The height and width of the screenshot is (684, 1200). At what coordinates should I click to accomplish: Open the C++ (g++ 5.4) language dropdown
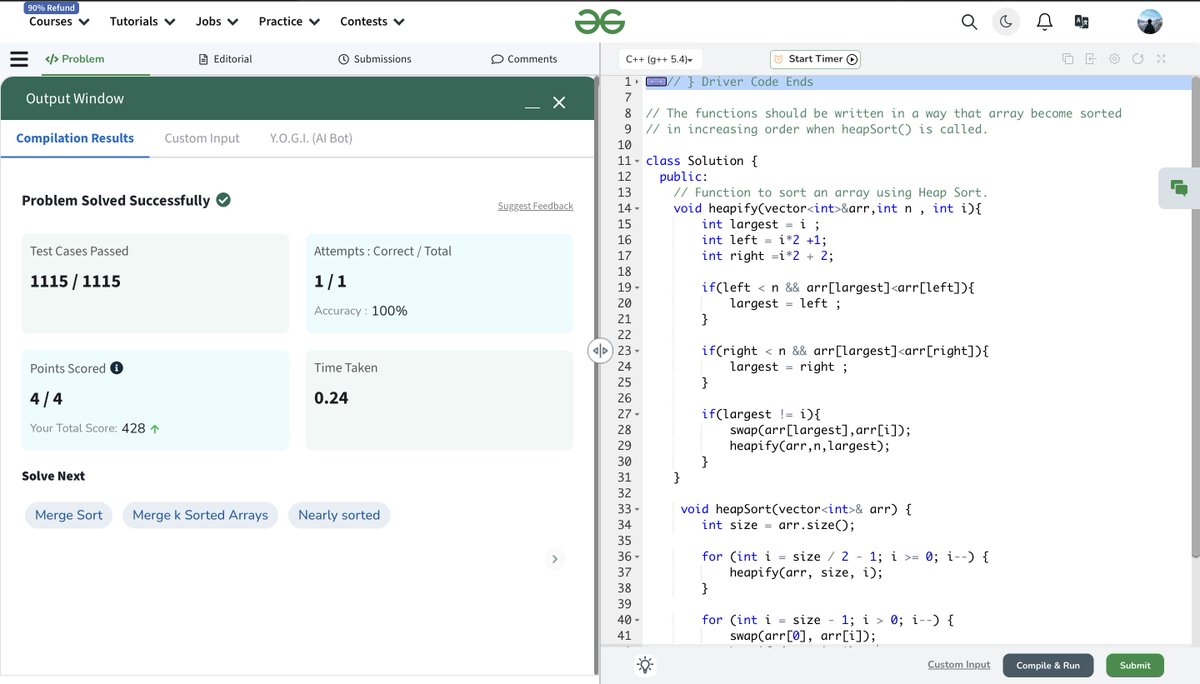(661, 59)
